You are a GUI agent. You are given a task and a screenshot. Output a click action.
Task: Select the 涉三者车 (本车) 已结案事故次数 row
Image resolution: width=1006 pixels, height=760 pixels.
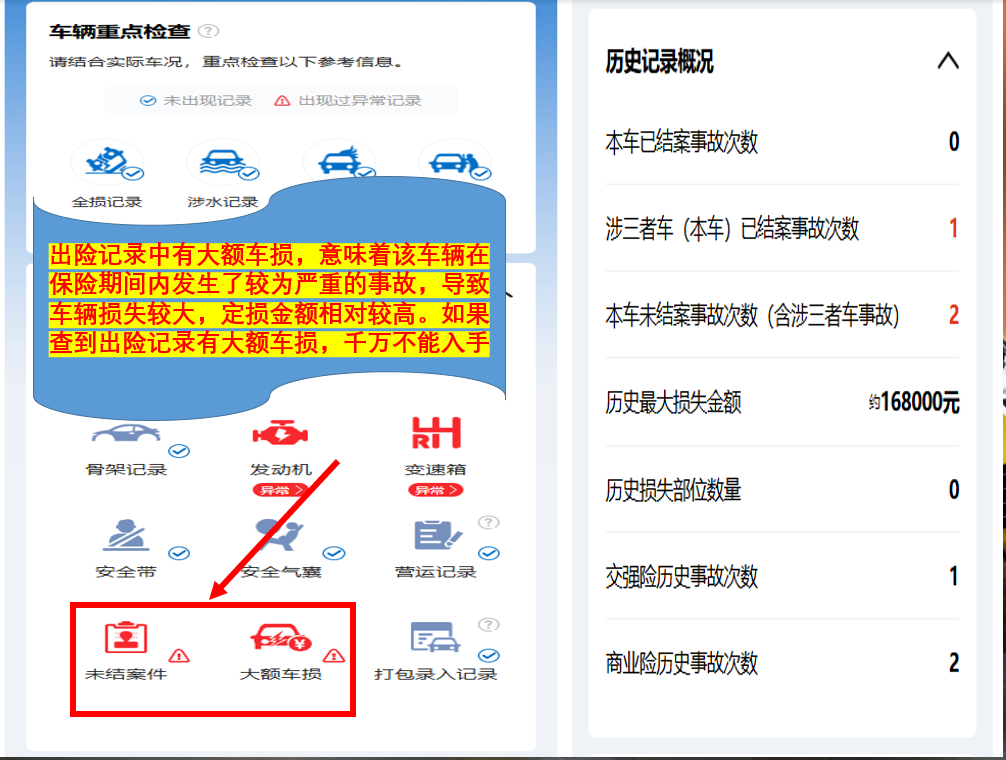pyautogui.click(x=782, y=228)
